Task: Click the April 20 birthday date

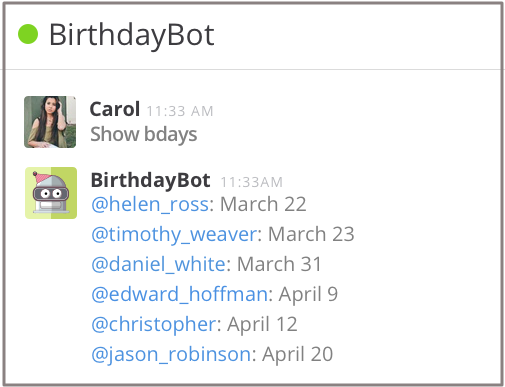Action: tap(297, 355)
